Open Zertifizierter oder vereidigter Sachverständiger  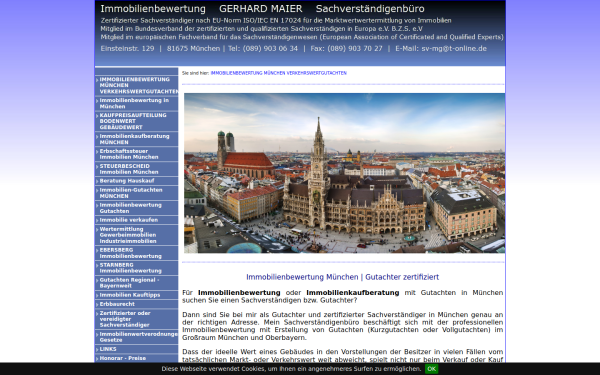click(x=136, y=319)
